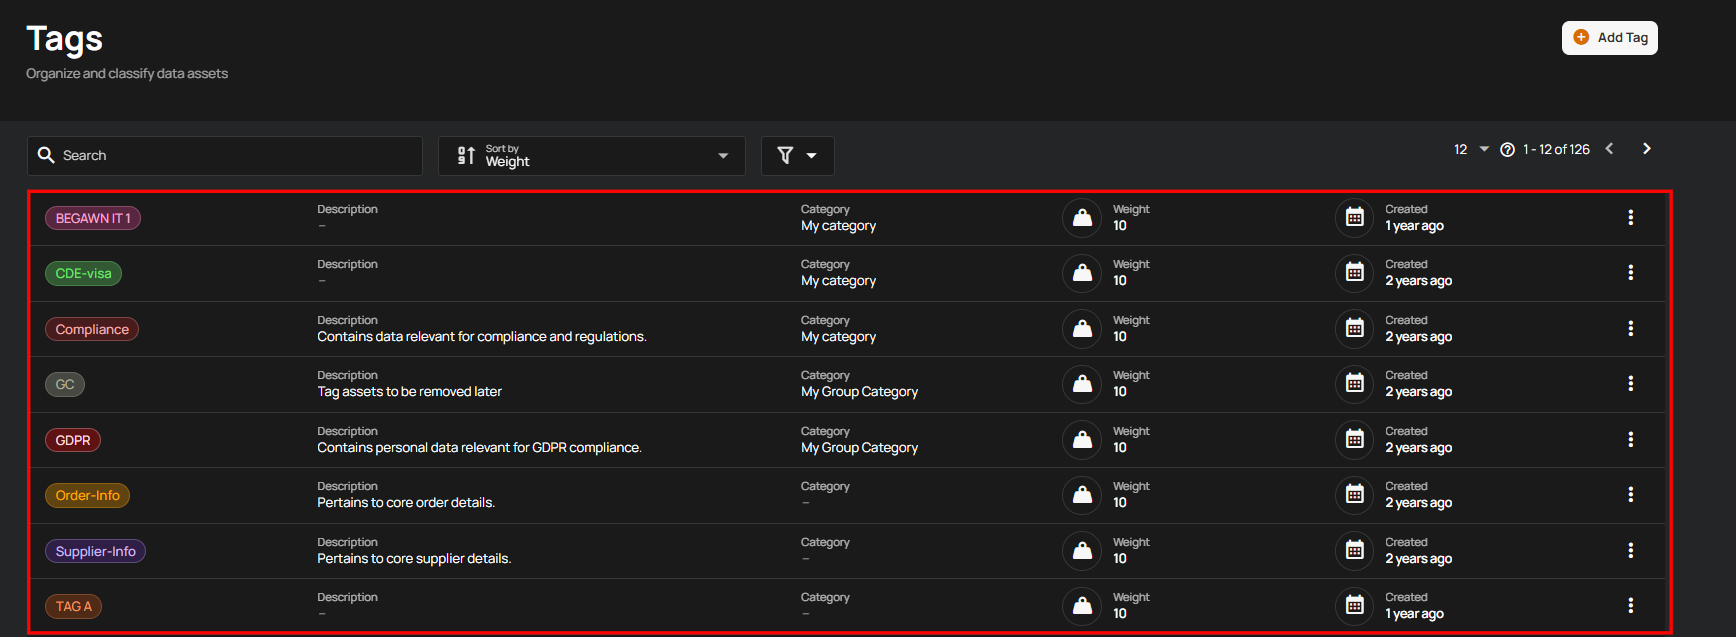Screen dimensions: 1736x637
Task: Select the pink BEGAWN IT 1 tag chip
Action: (x=93, y=218)
